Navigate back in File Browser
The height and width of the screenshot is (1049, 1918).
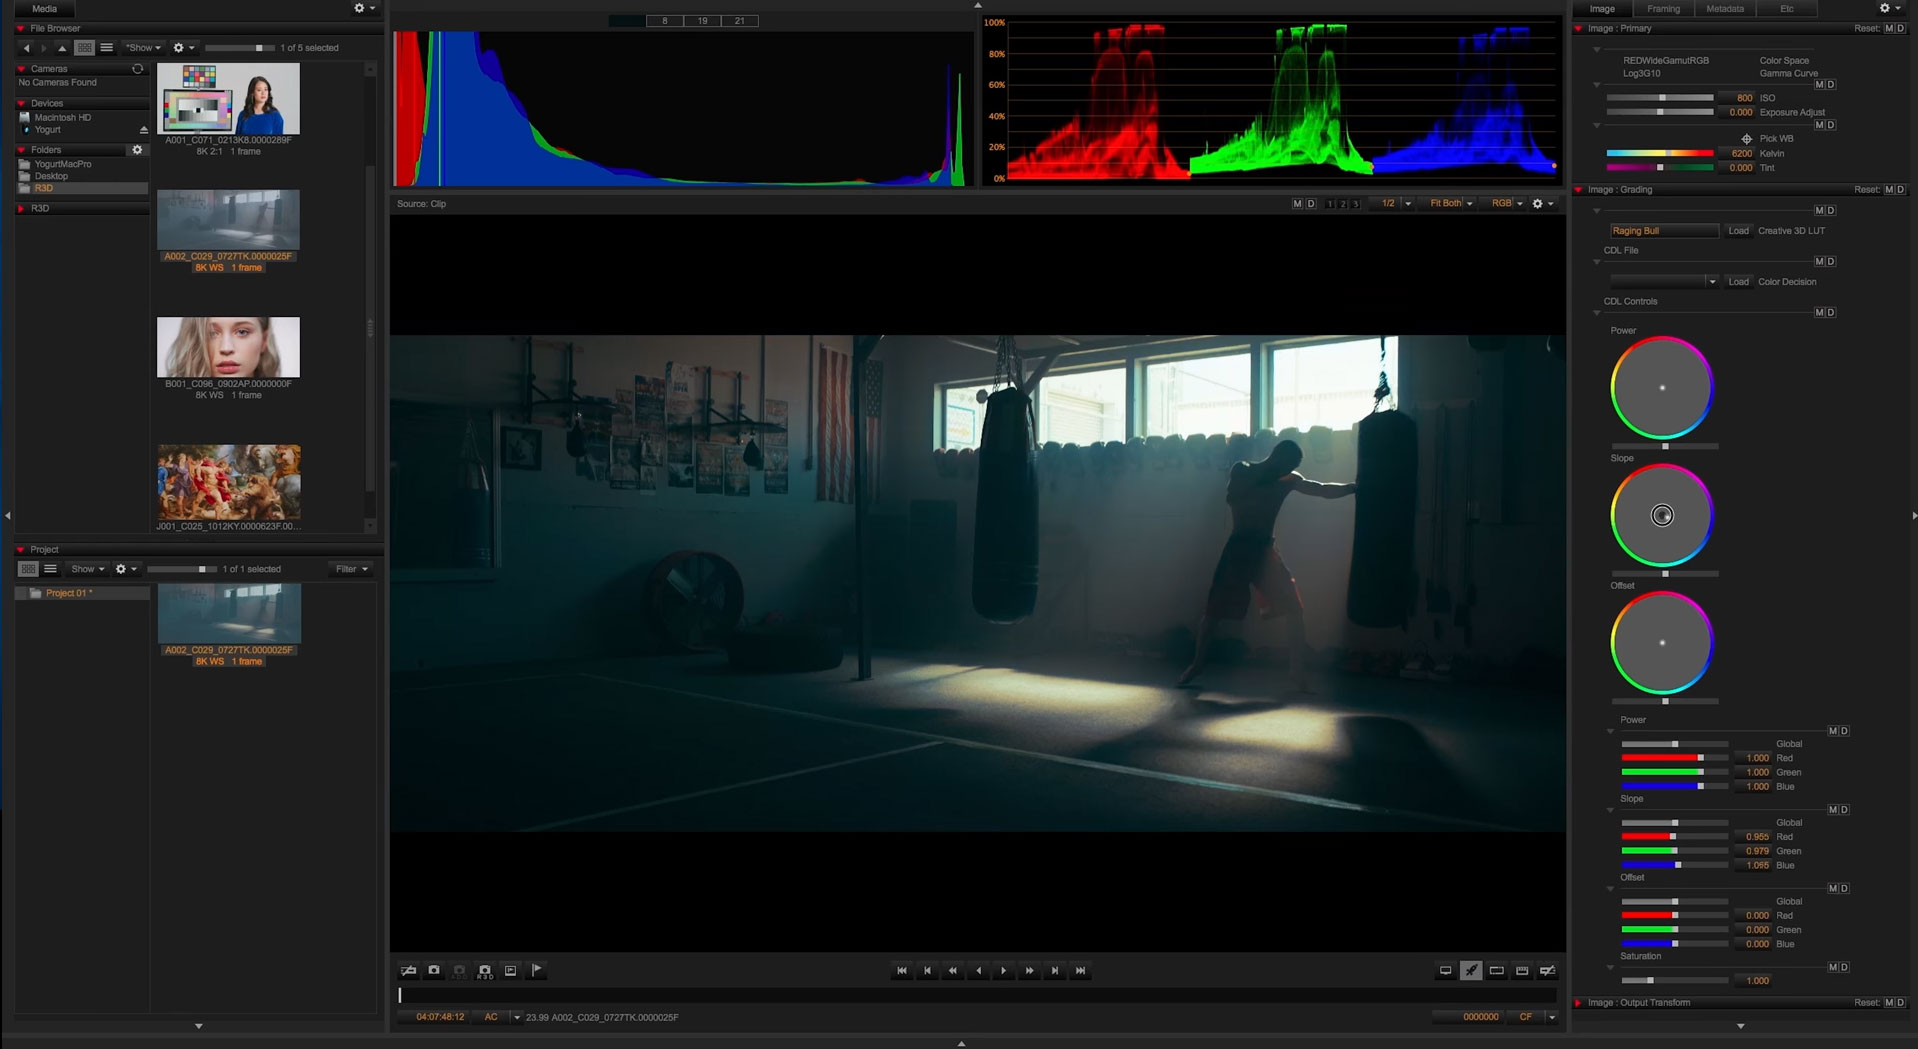[26, 48]
